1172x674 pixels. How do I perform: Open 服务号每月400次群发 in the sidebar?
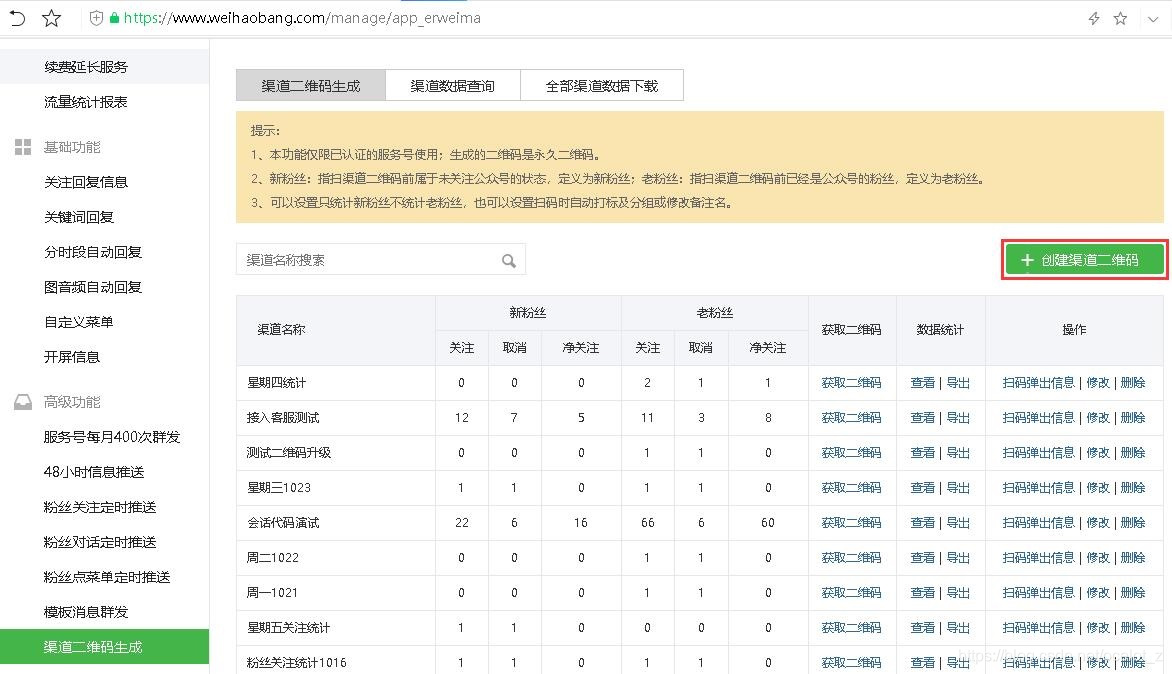pos(112,437)
